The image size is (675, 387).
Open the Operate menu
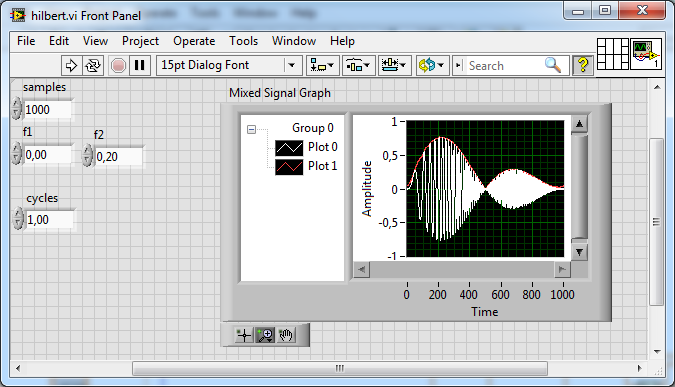point(194,41)
